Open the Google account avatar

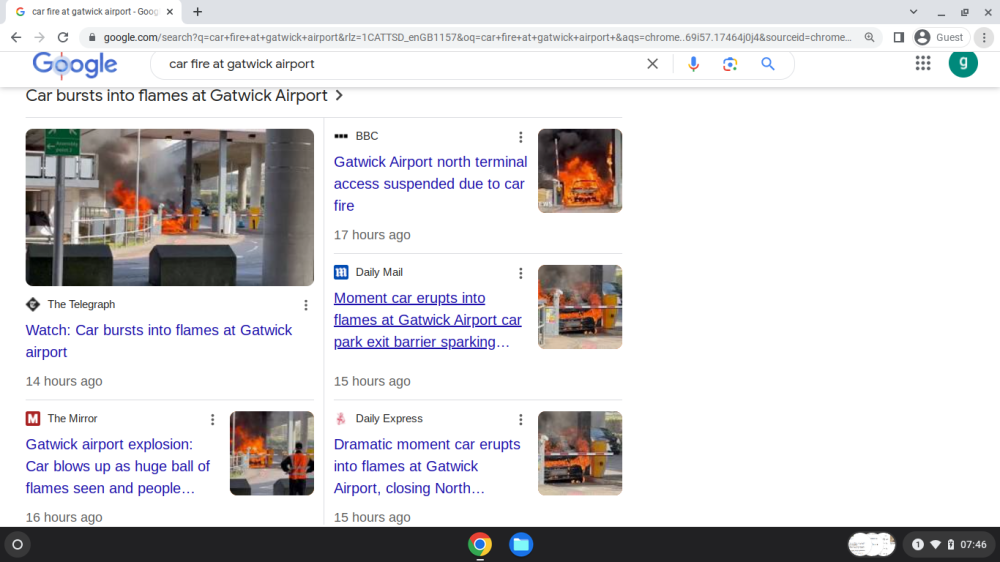(x=963, y=63)
